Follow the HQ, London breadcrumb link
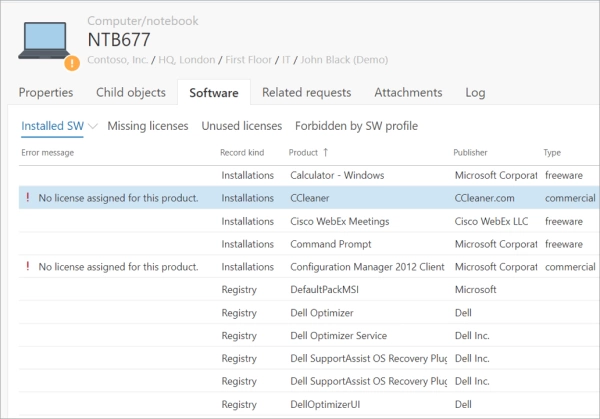Image resolution: width=600 pixels, height=419 pixels. coord(187,60)
